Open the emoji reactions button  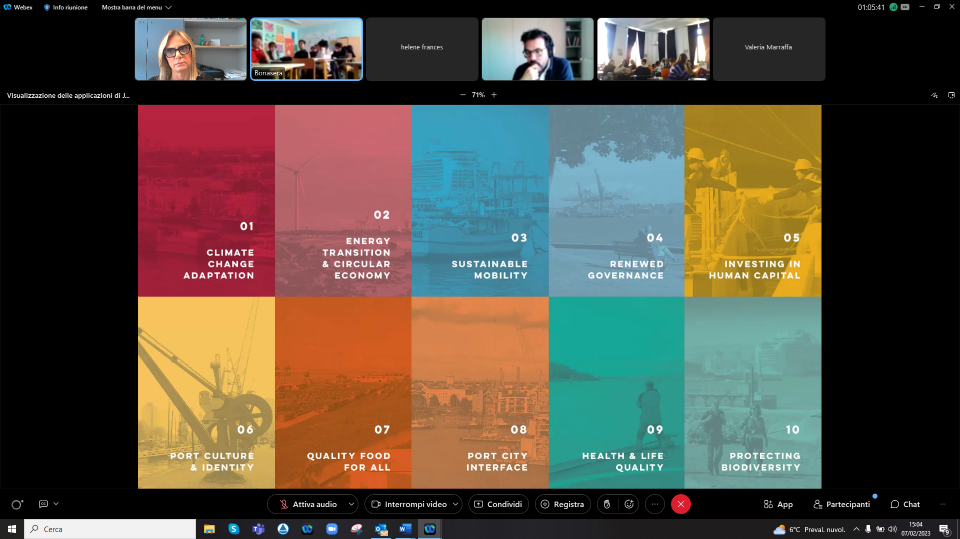tap(629, 504)
